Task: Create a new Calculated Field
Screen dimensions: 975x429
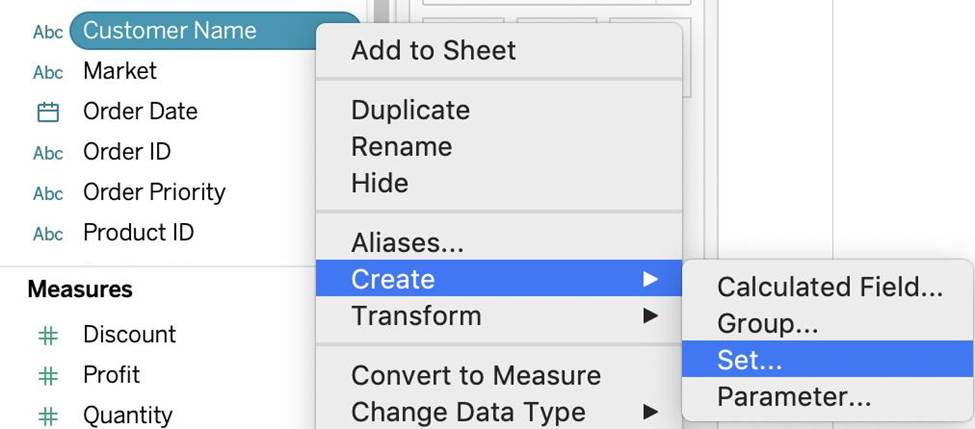Action: click(829, 287)
